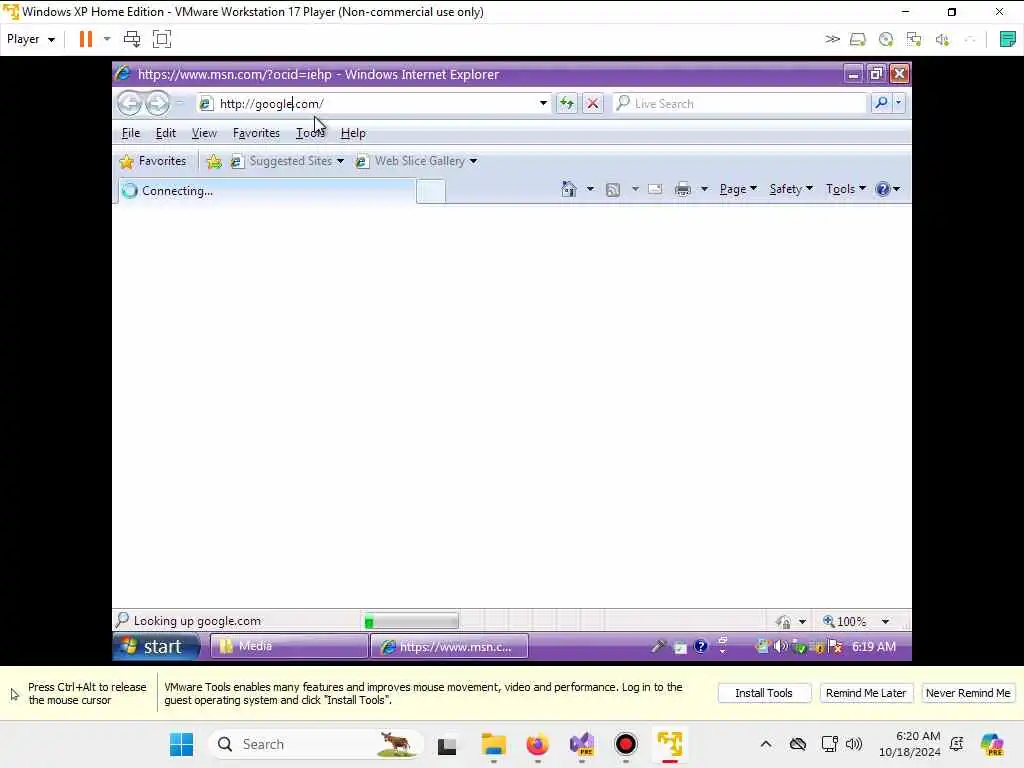Click into the address bar showing http://google.com/
Viewport: 1024px width, 768px height.
(x=376, y=103)
